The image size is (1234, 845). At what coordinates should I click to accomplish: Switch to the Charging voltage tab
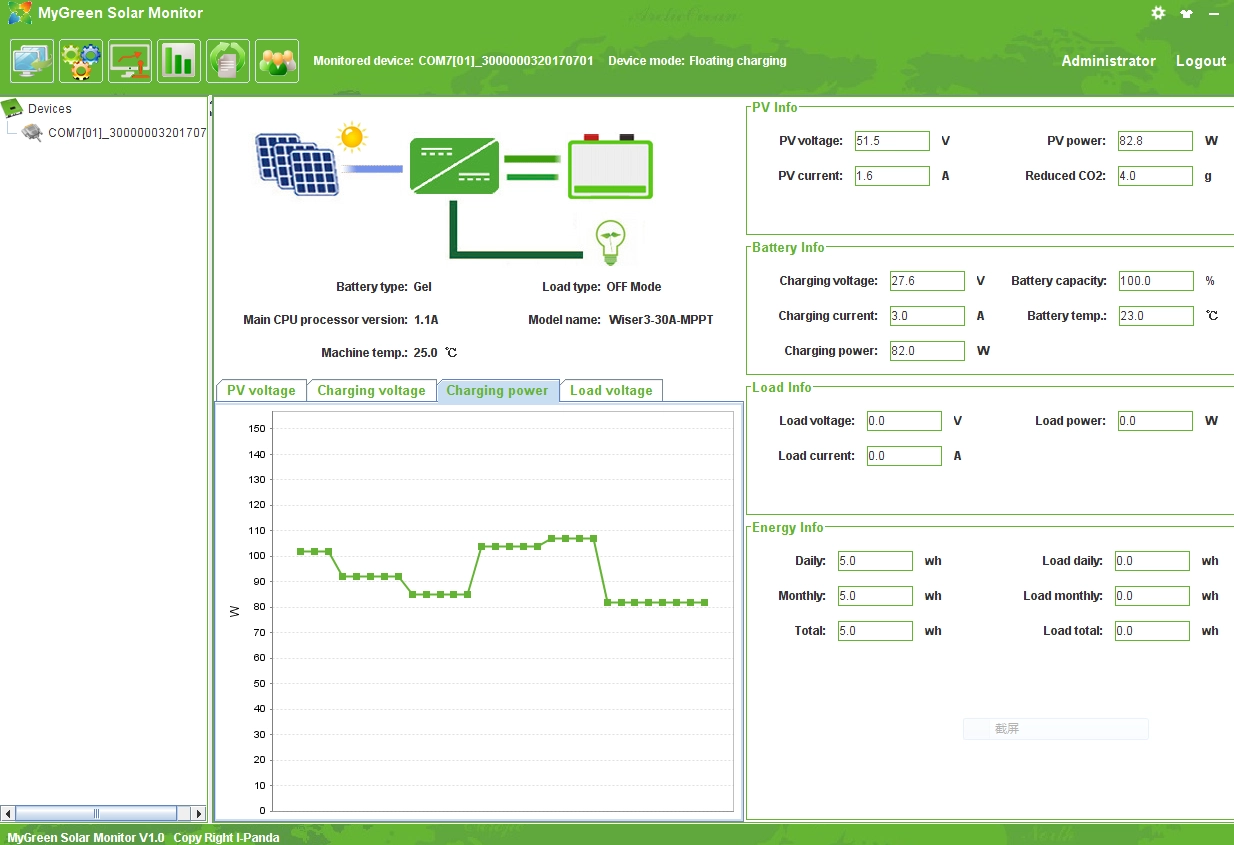[371, 391]
